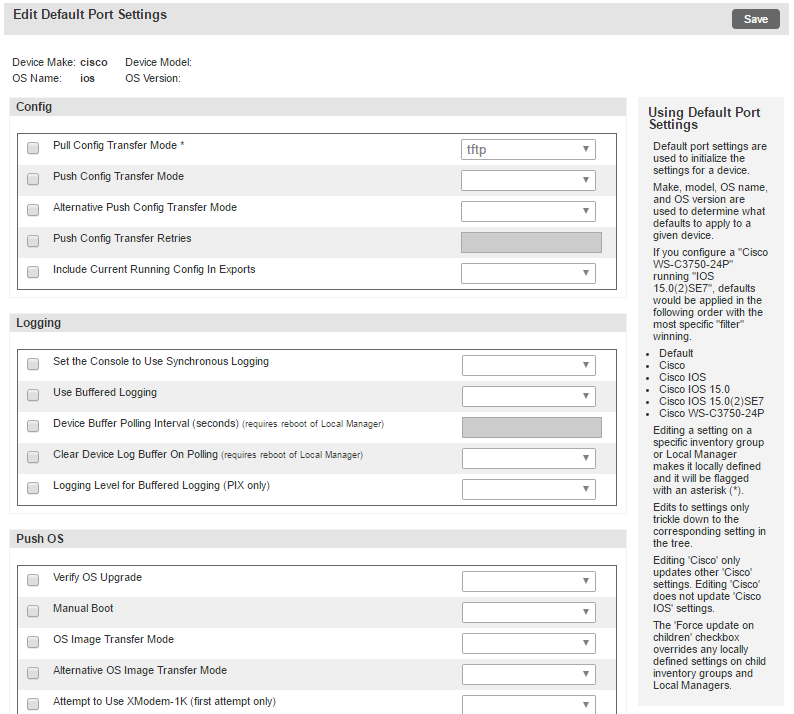794x714 pixels.
Task: Expand Alternative Push Config Transfer Mode dropdown
Action: click(x=528, y=211)
